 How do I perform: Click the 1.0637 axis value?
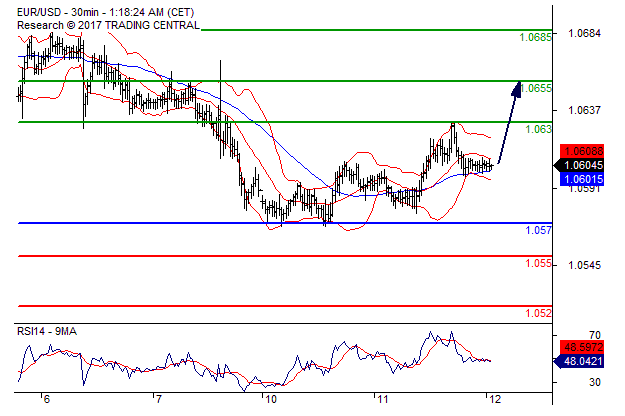584,110
